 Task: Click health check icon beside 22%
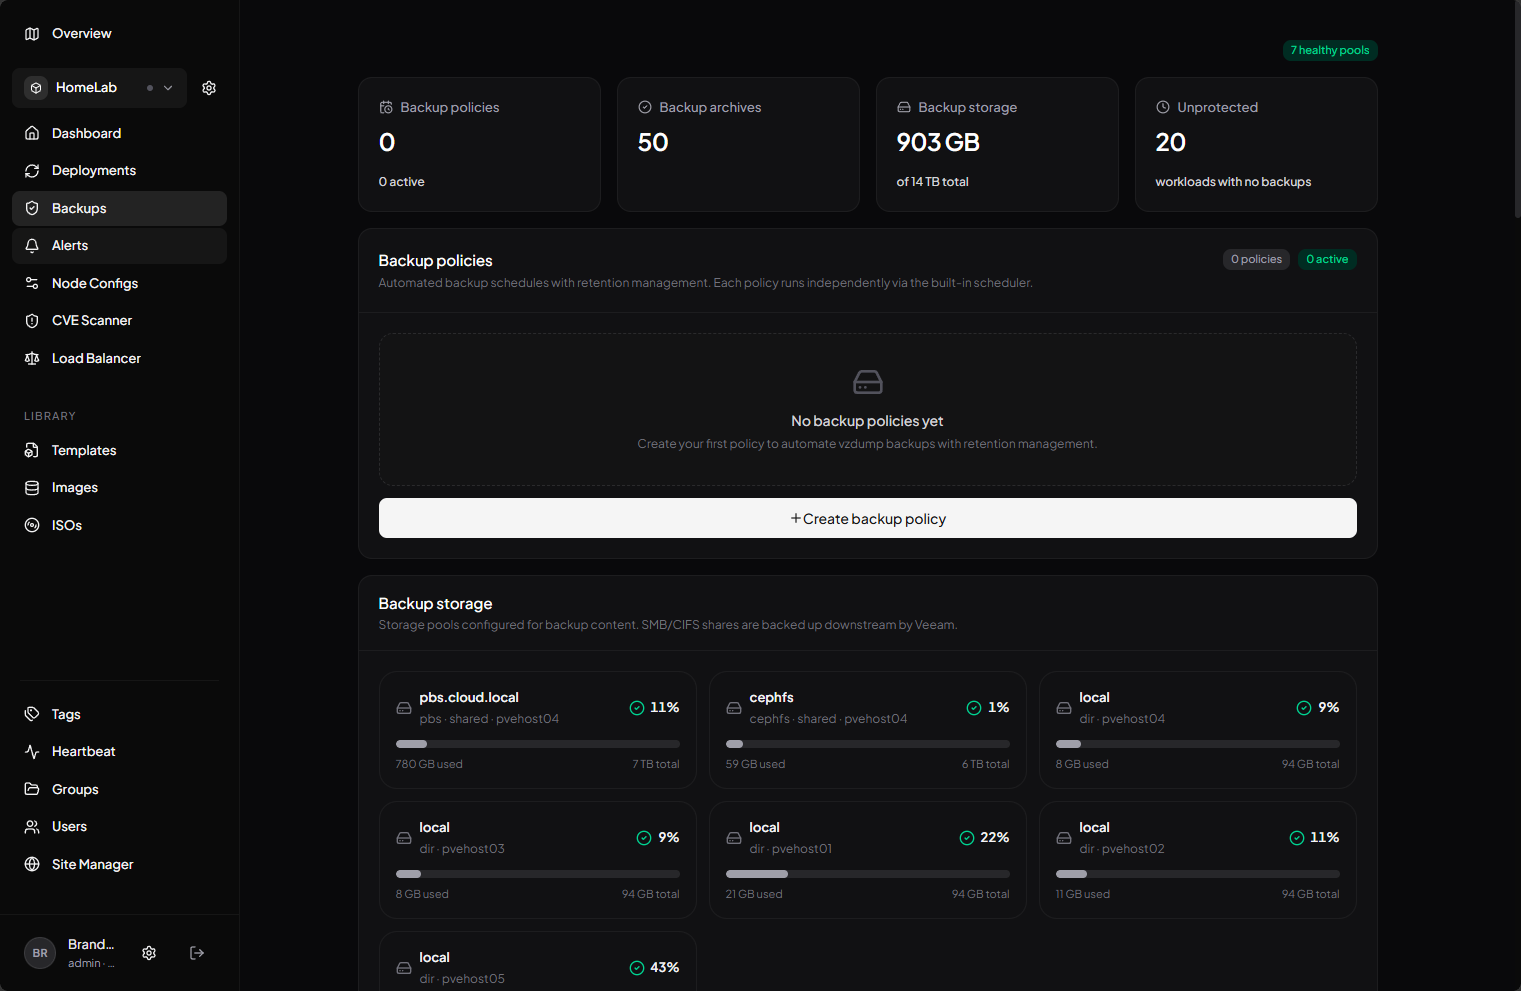(967, 838)
